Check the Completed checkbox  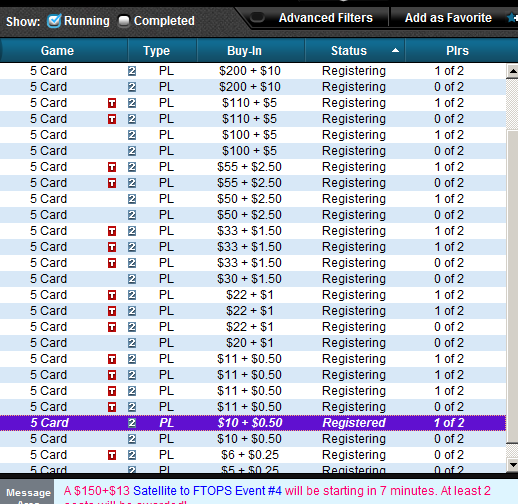(124, 21)
